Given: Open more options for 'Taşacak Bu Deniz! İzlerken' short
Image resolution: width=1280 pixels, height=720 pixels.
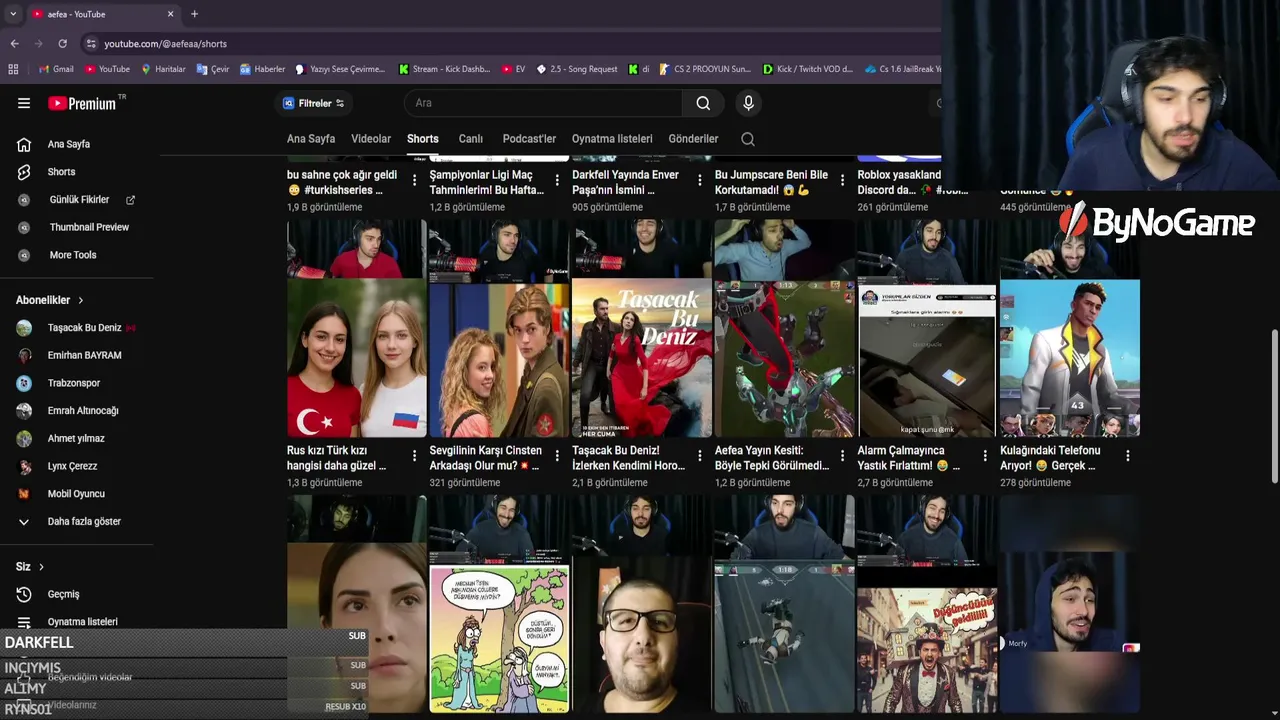Looking at the screenshot, I should 700,456.
